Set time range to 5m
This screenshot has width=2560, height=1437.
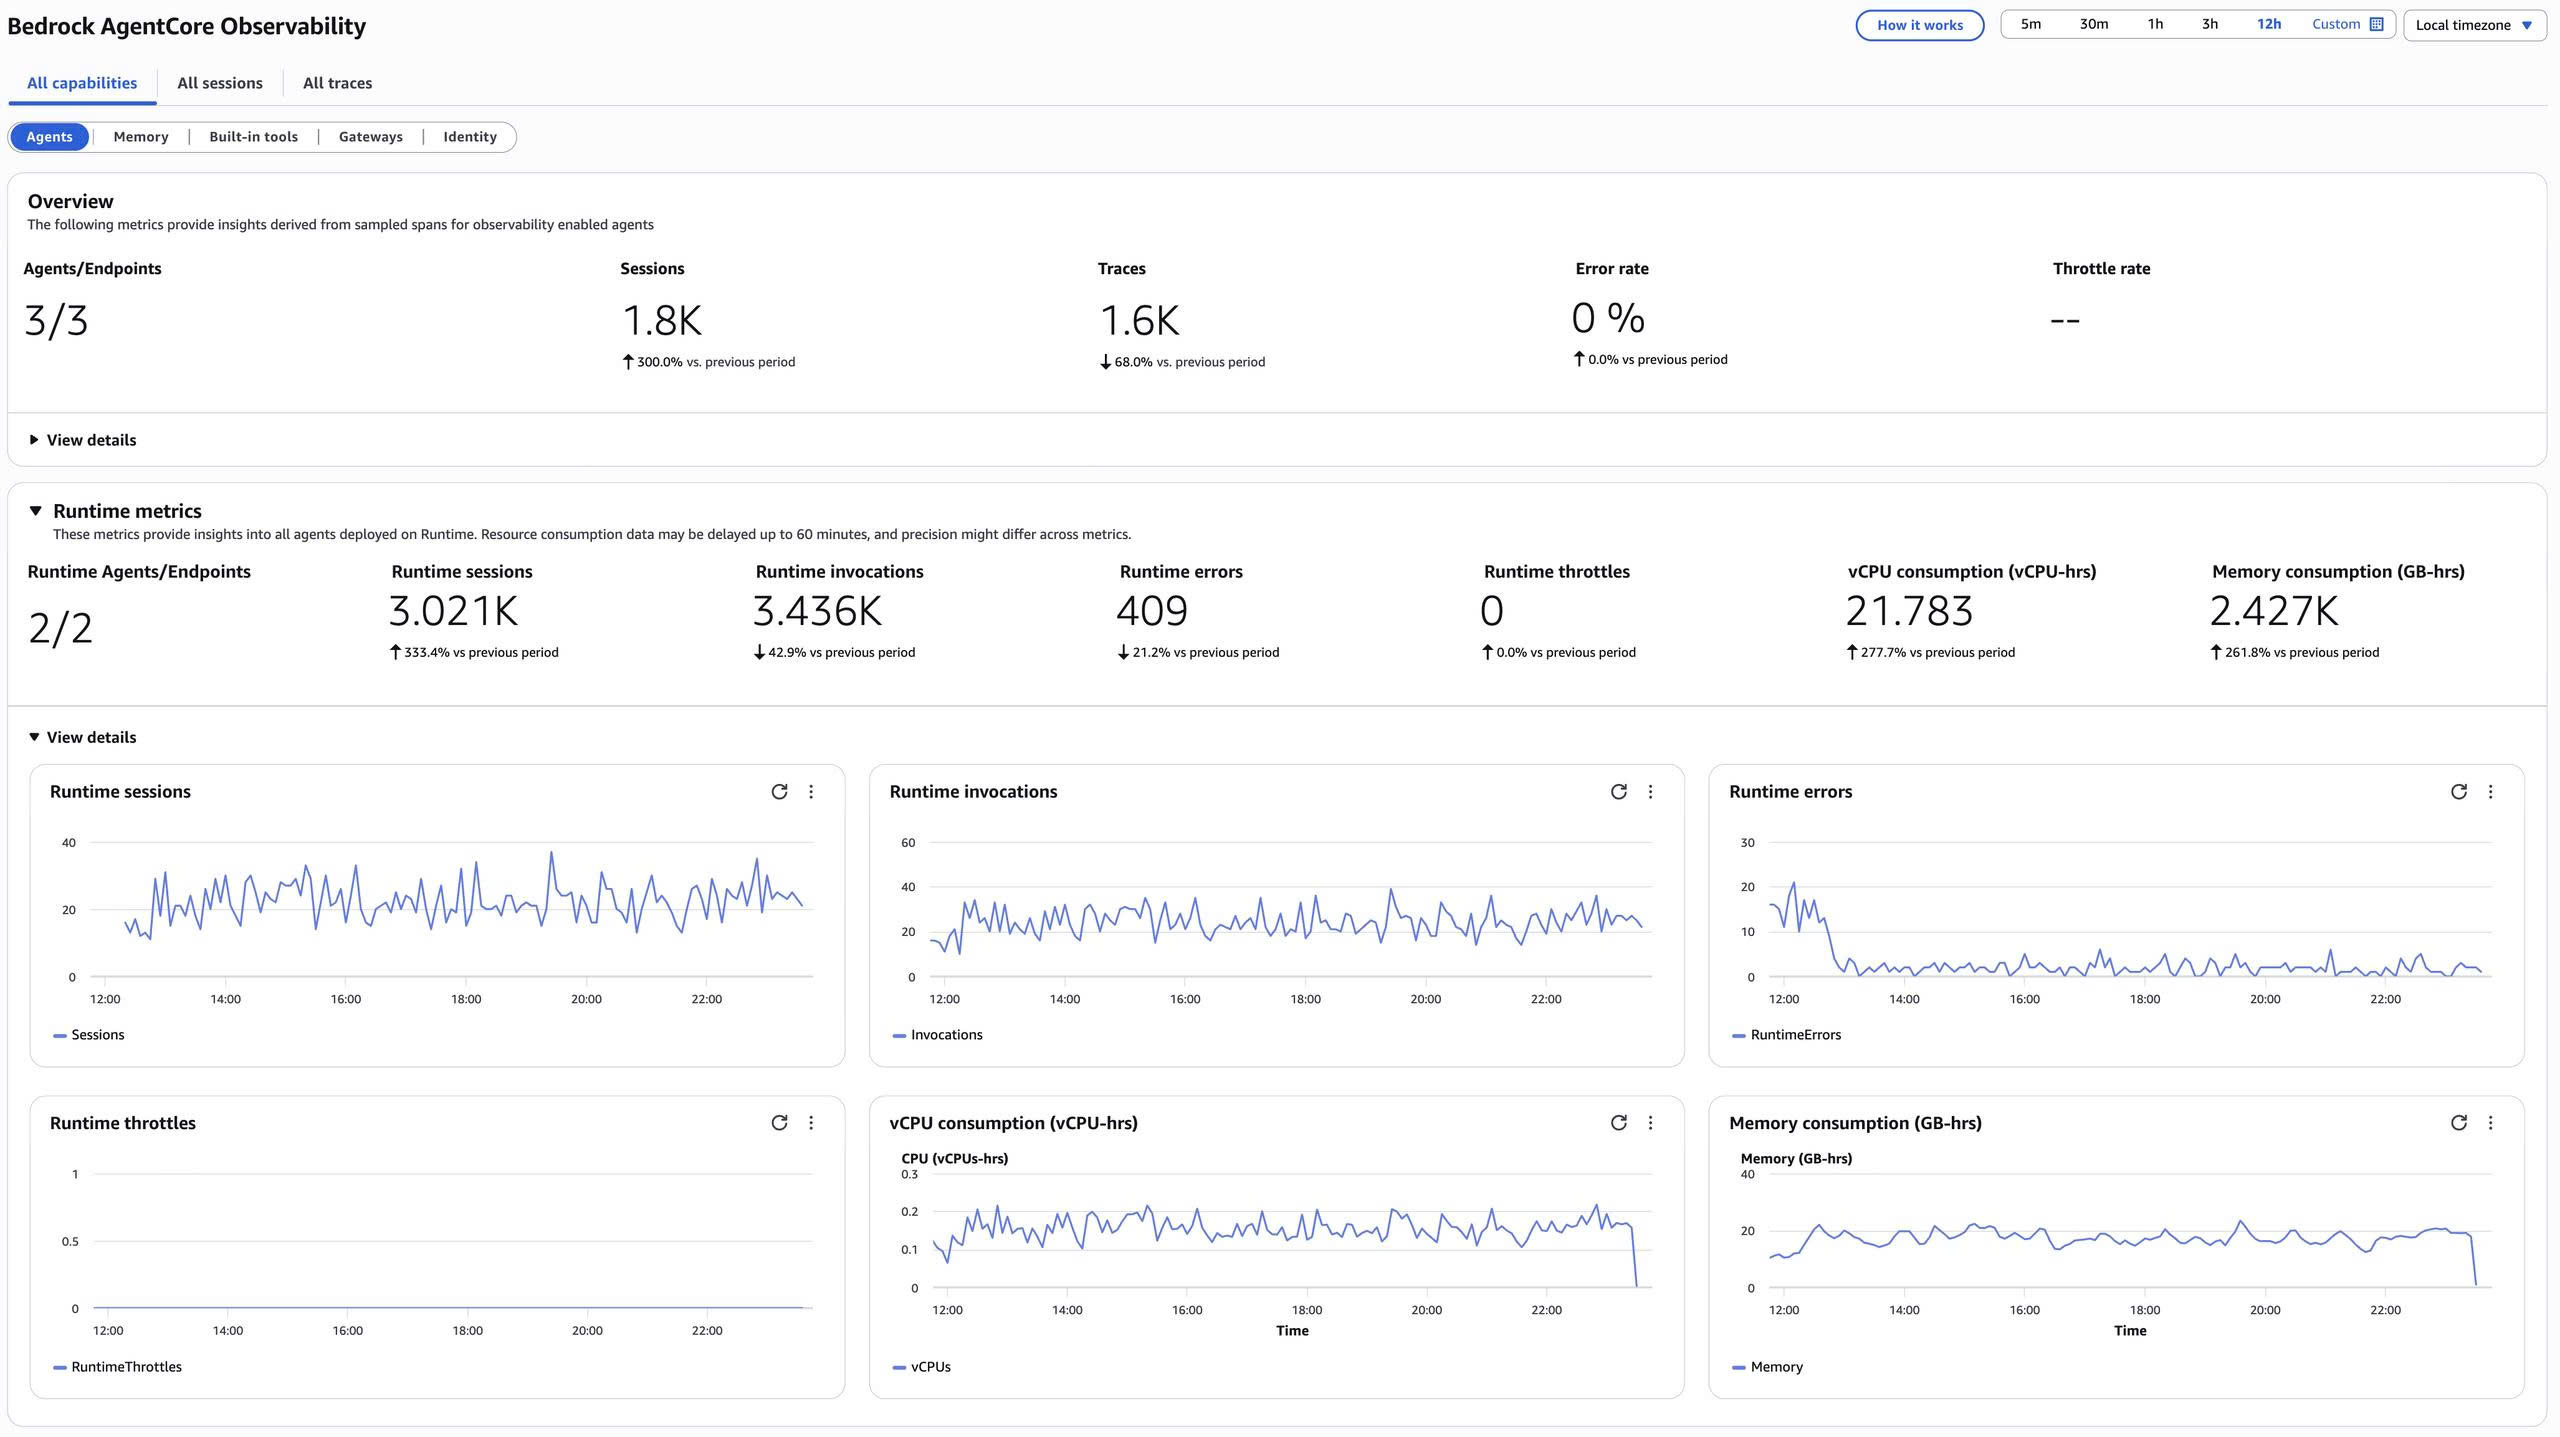coord(2030,24)
